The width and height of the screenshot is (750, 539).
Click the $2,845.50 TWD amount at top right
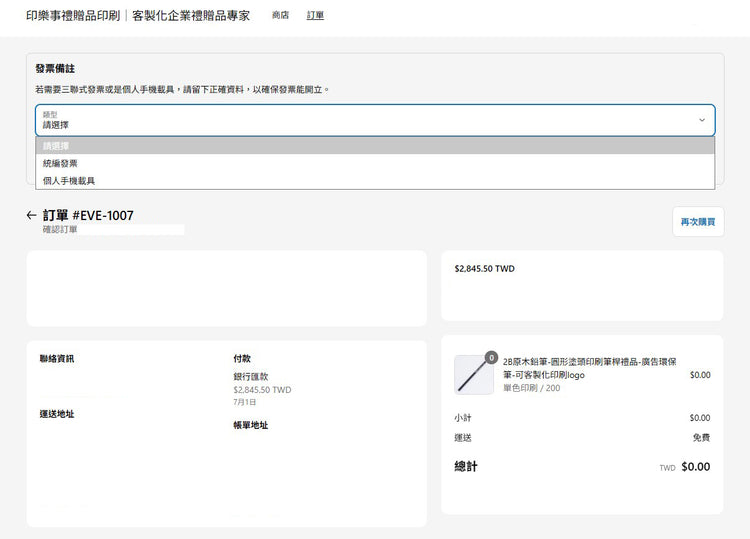tap(484, 269)
